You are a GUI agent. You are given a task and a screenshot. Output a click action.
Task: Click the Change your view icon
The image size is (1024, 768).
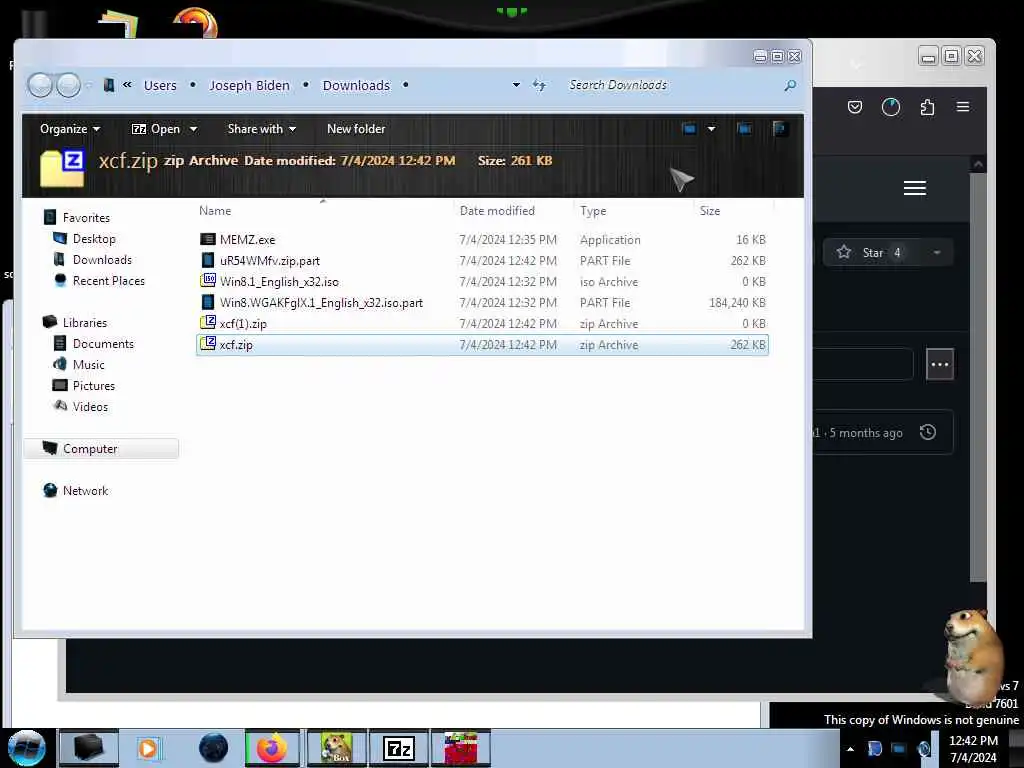[x=689, y=129]
